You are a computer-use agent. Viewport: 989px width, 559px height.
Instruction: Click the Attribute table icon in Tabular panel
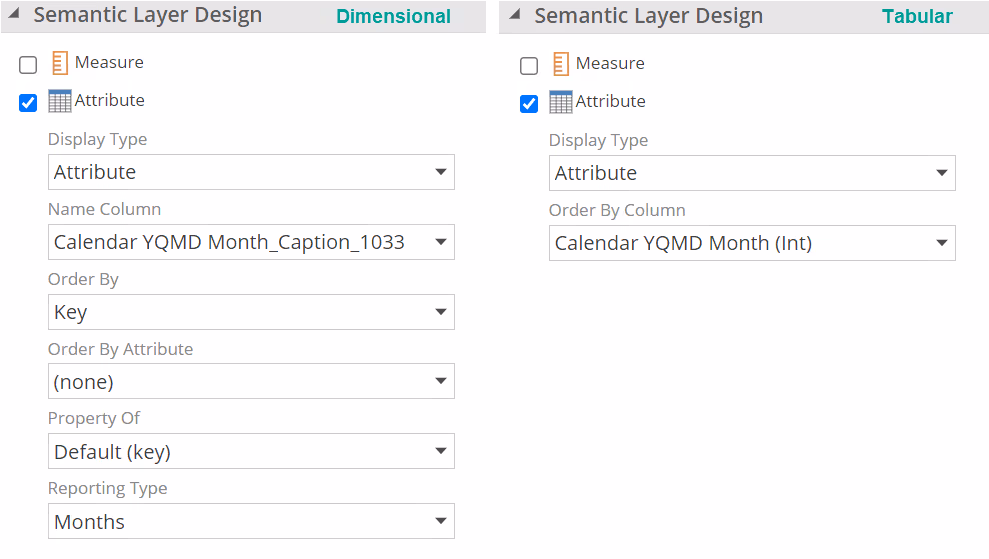[561, 102]
